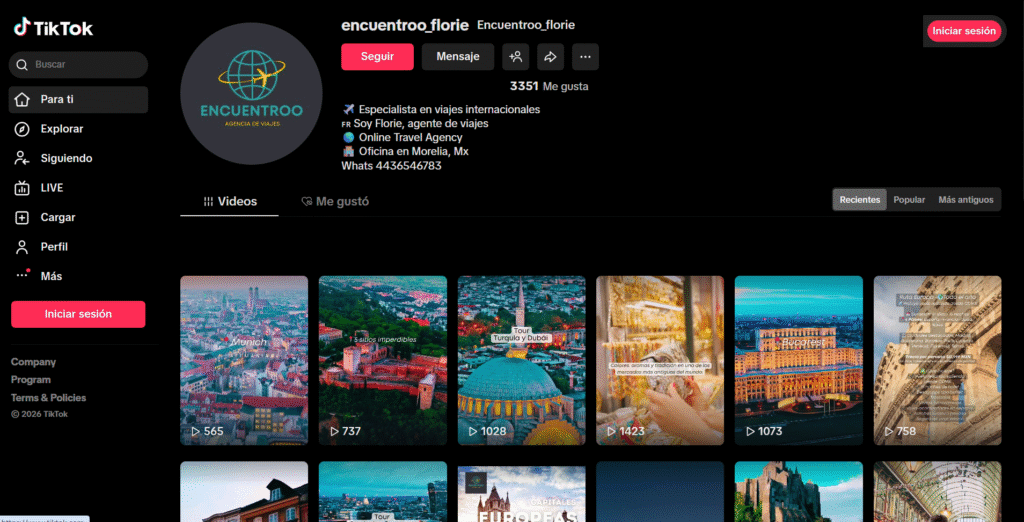Select the Recientes sort option
Screen dimensions: 1024x522
859,200
